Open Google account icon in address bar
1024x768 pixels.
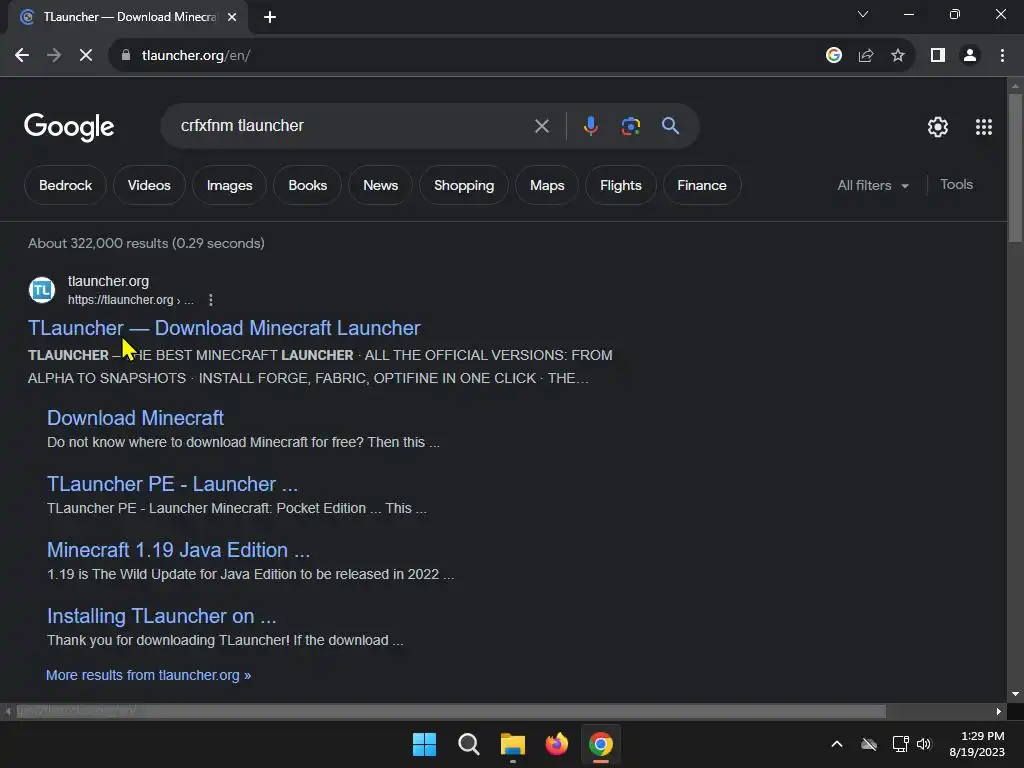point(833,56)
